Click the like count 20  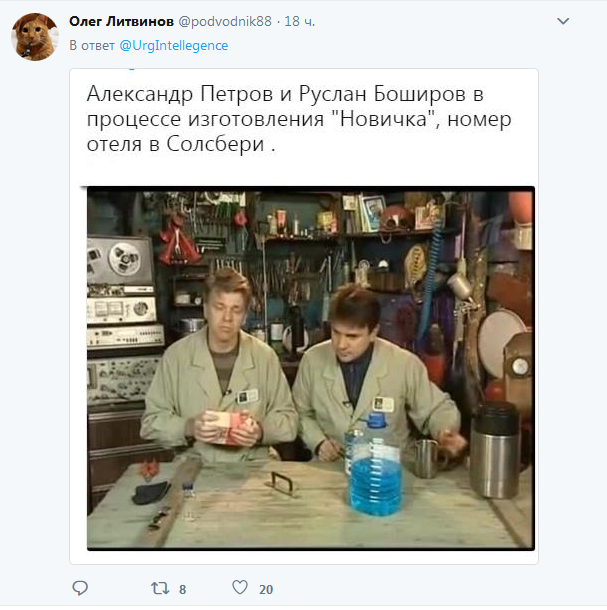266,589
